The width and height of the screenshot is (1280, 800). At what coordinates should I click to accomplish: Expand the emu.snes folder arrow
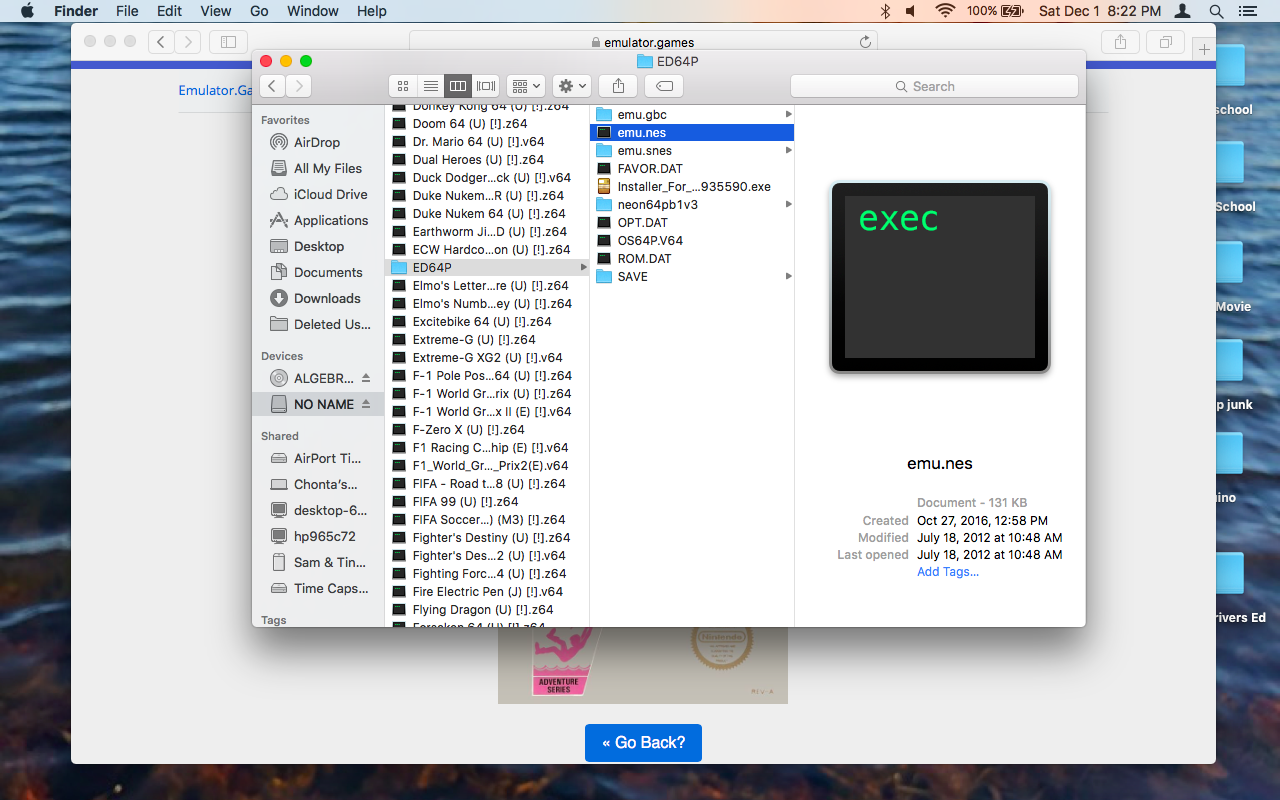788,151
